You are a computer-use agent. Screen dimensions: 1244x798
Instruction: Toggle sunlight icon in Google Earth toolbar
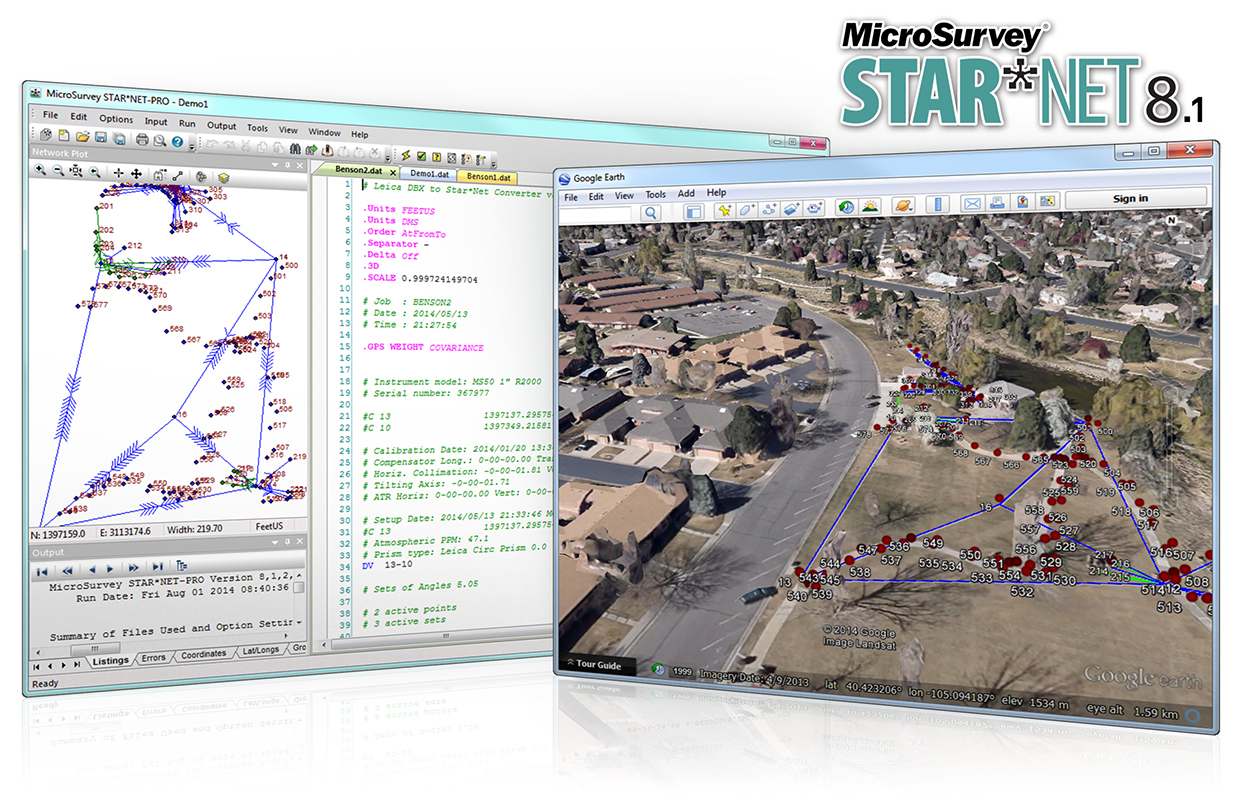[x=870, y=206]
